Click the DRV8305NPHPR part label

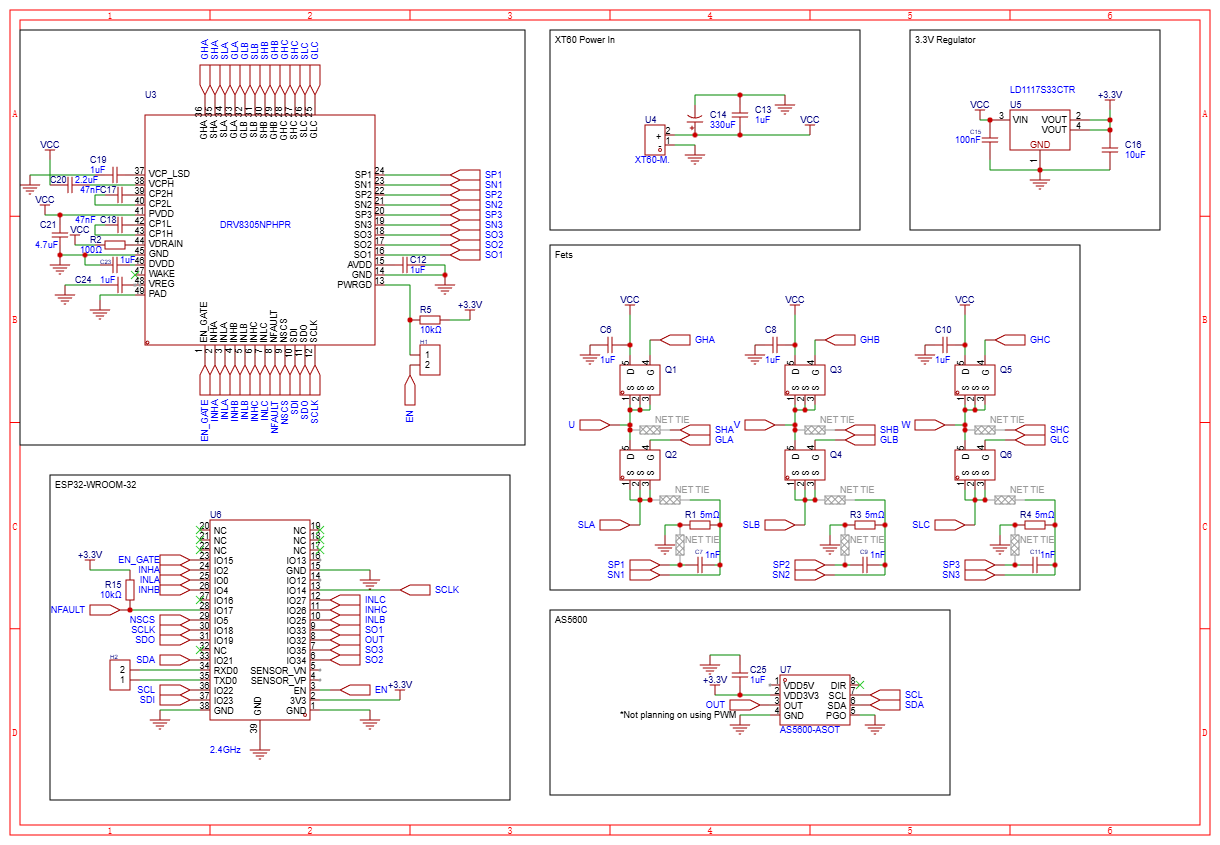[x=255, y=225]
